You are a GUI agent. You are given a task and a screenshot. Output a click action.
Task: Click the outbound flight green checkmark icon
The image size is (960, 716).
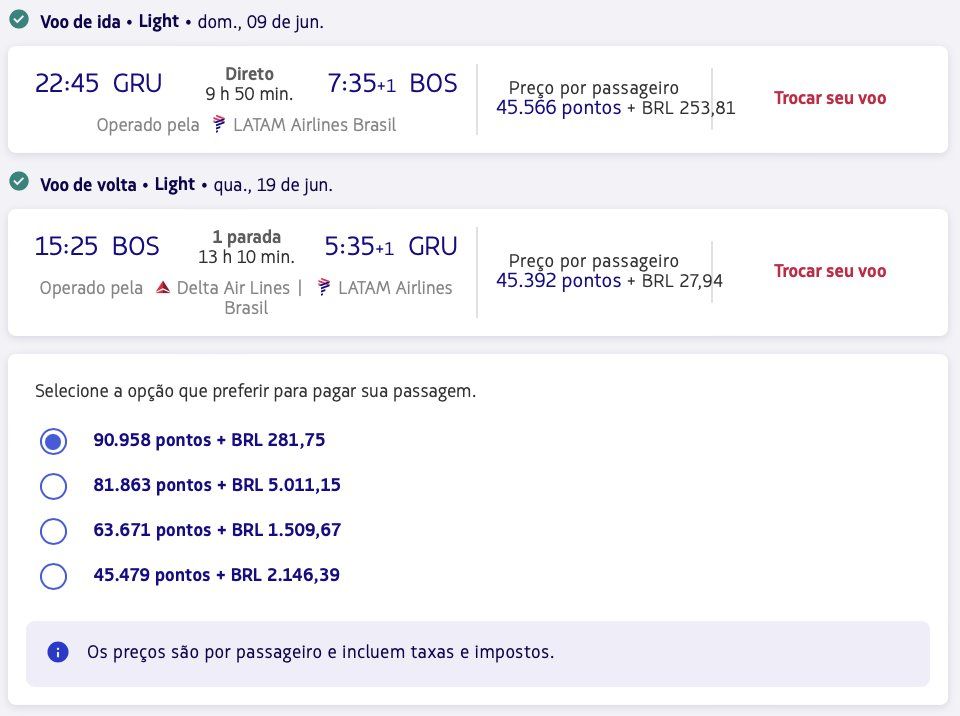[19, 20]
